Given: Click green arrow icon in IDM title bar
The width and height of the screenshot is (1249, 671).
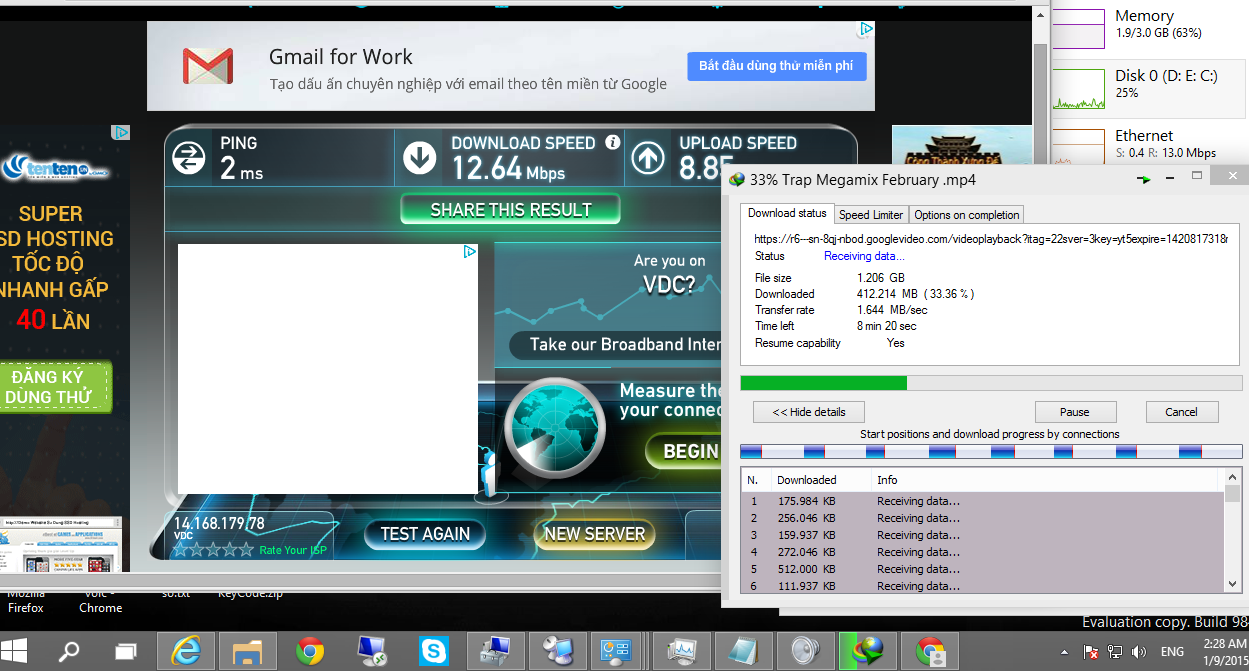Looking at the screenshot, I should 1144,180.
